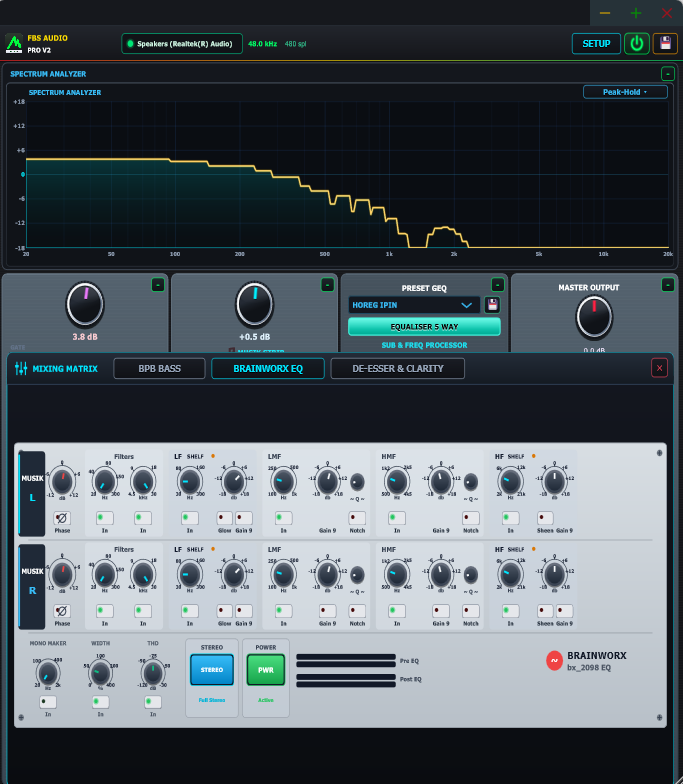Image resolution: width=683 pixels, height=784 pixels.
Task: Collapse the Preset GEQ panel
Action: click(498, 285)
